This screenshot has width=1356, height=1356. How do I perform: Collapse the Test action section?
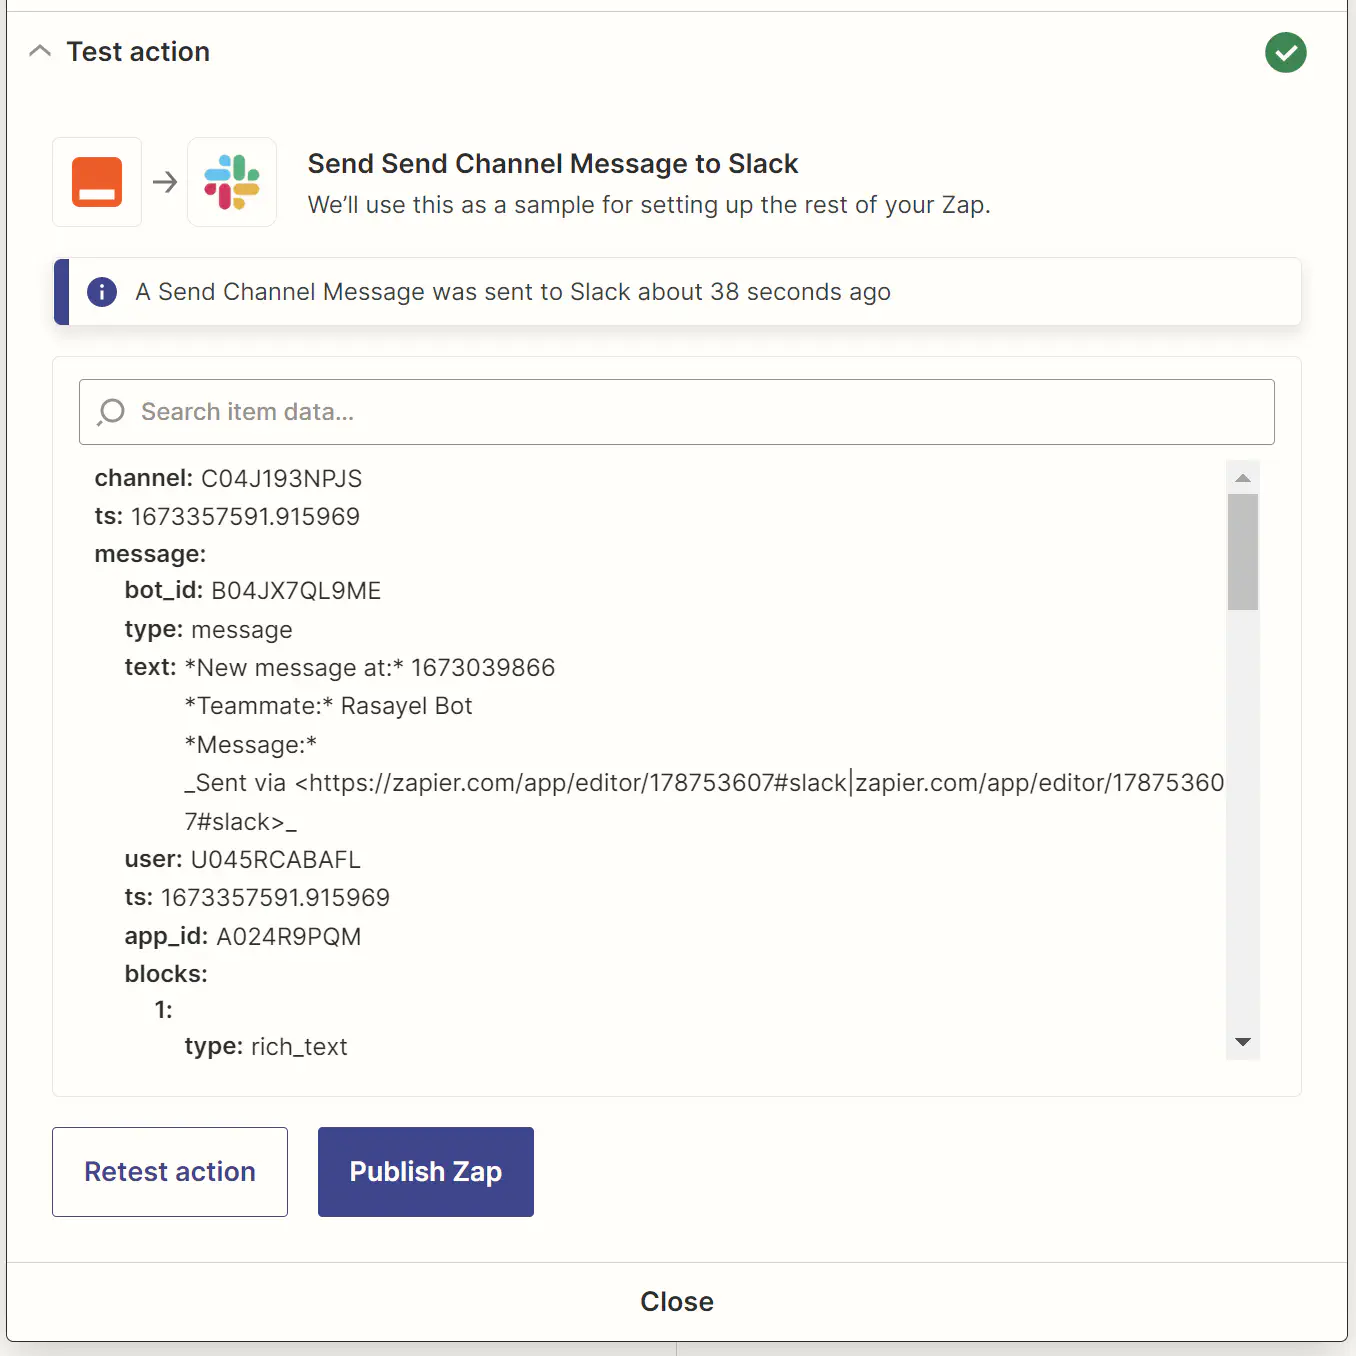tap(40, 50)
